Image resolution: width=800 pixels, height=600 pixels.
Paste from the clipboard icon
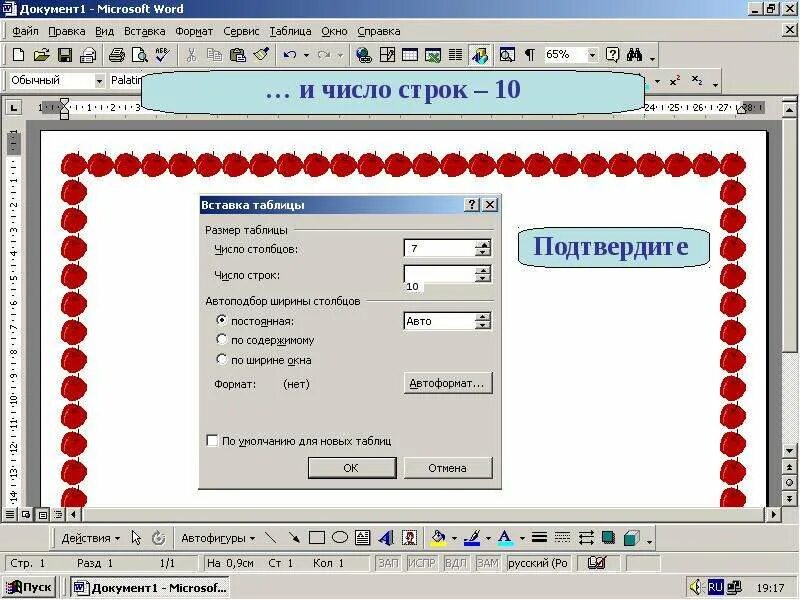point(238,55)
